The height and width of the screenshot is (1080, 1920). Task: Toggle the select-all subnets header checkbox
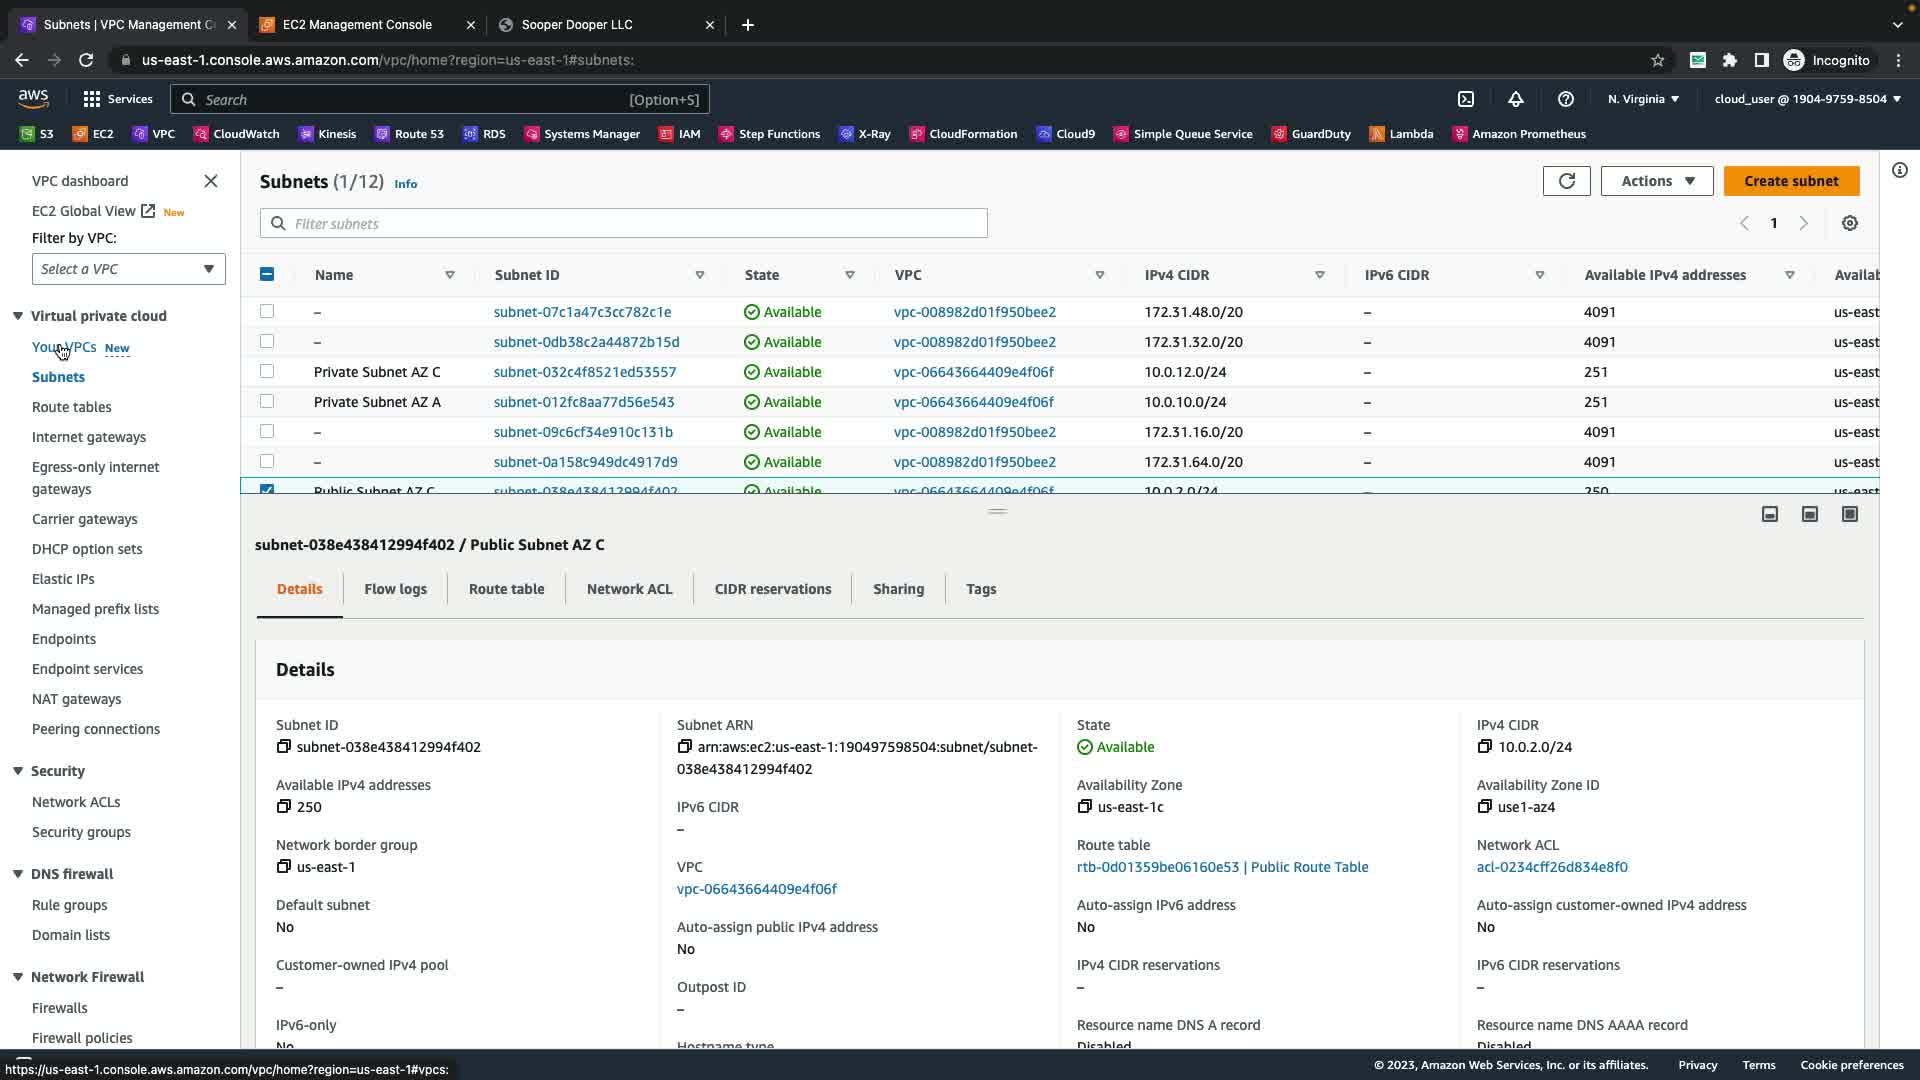pyautogui.click(x=267, y=274)
